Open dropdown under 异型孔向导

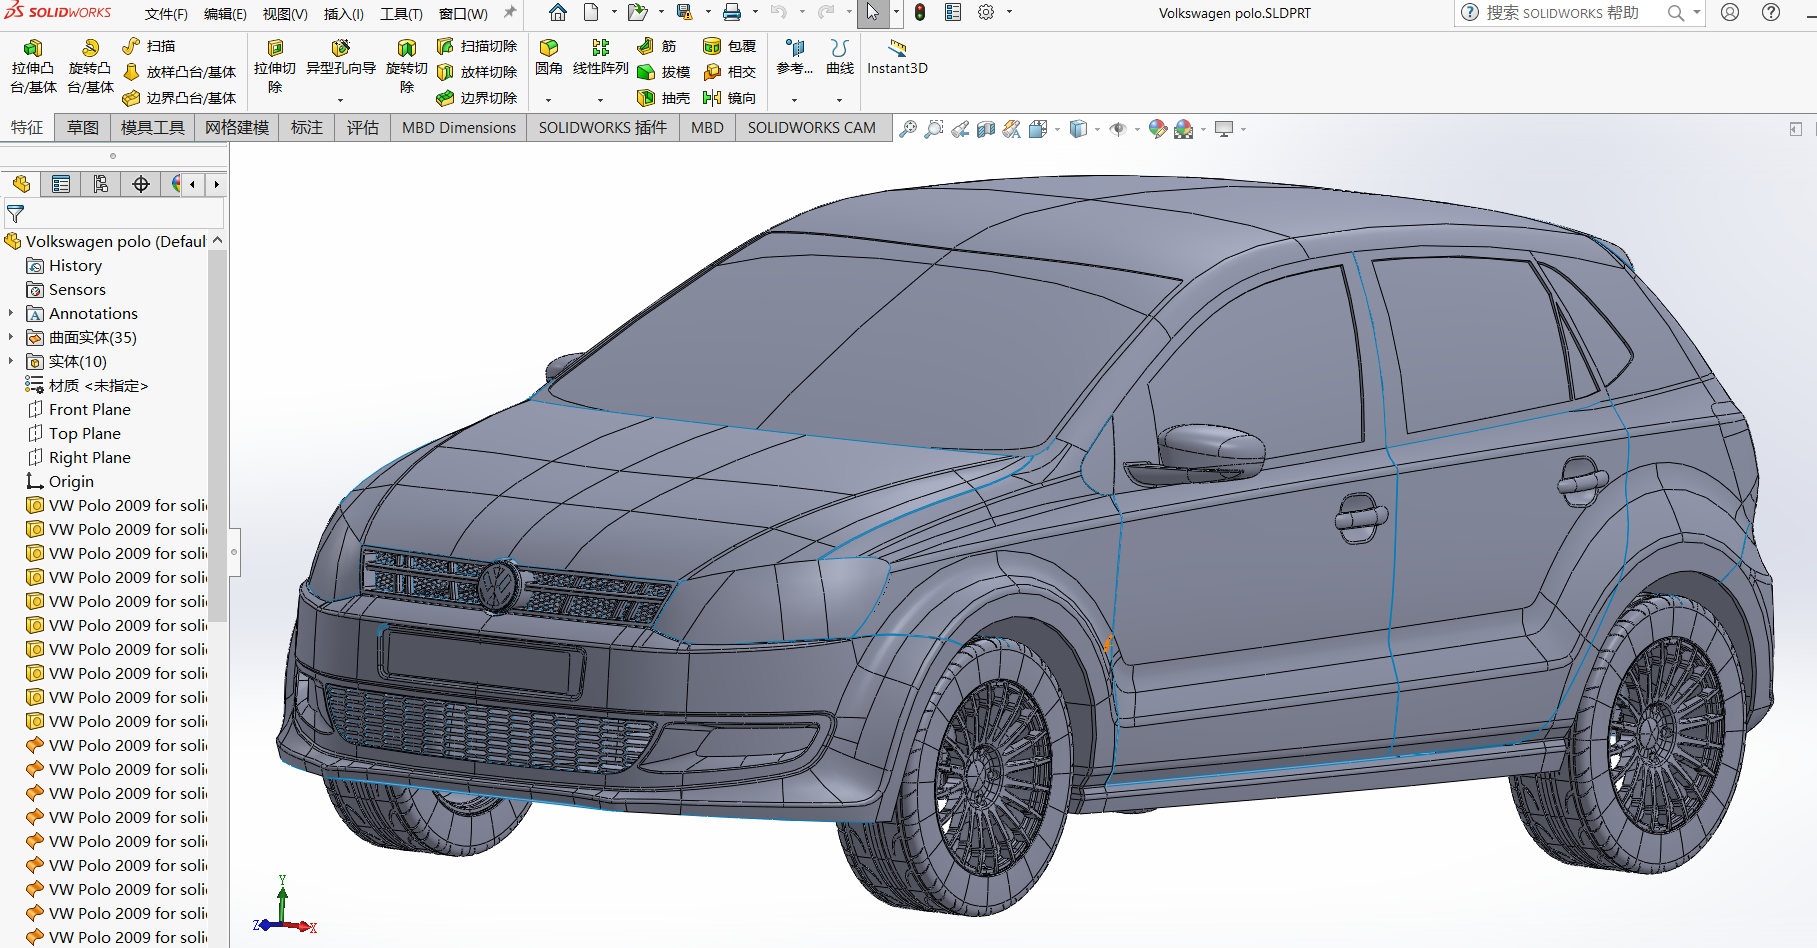tap(340, 100)
